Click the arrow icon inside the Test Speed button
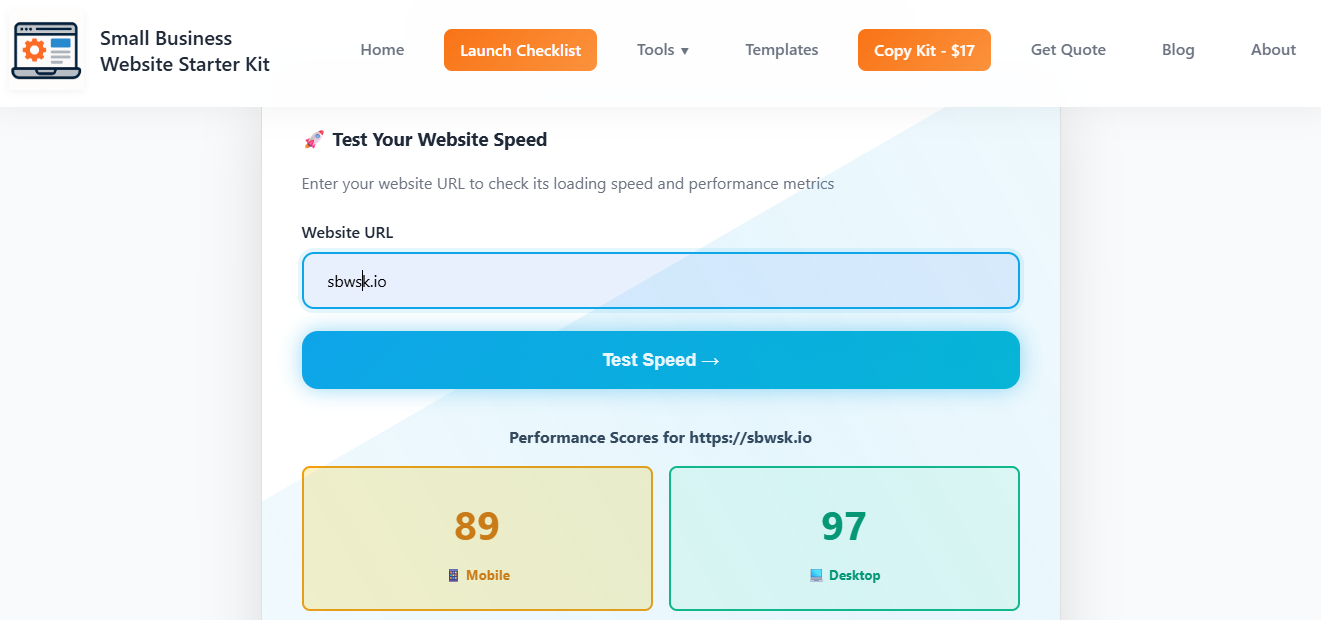Screen dimensions: 1321x620 [x=711, y=360]
